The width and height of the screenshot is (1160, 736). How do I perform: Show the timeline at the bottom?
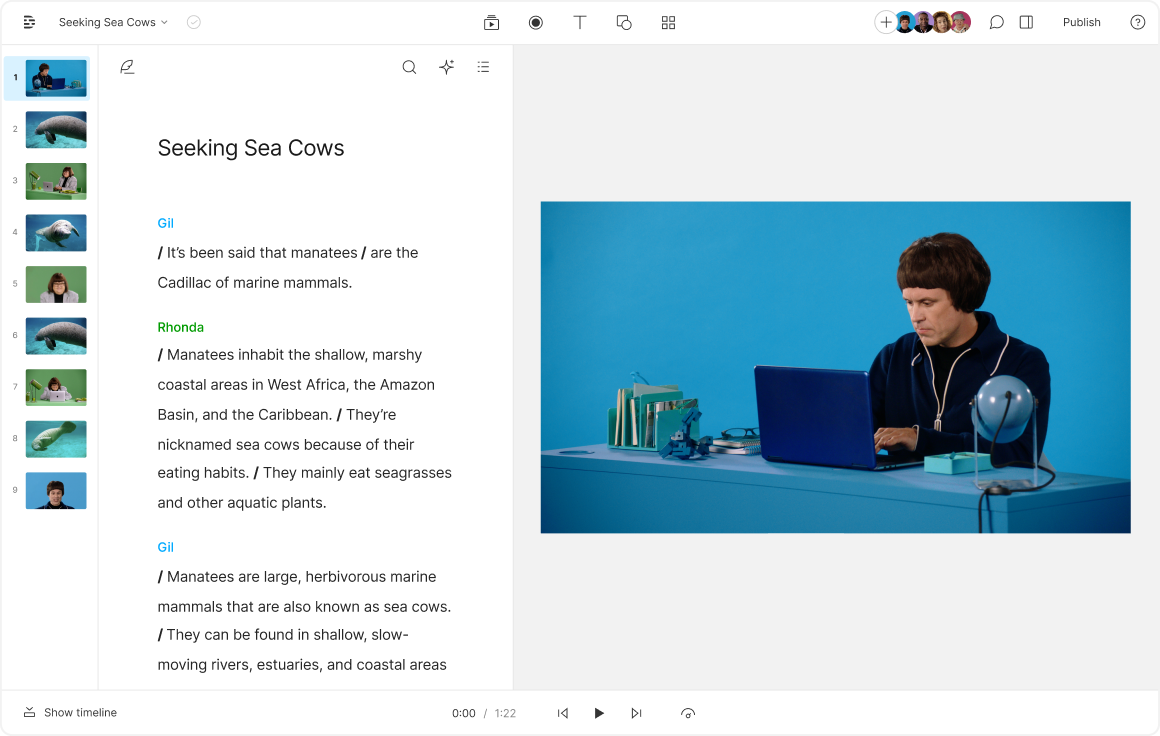[70, 712]
